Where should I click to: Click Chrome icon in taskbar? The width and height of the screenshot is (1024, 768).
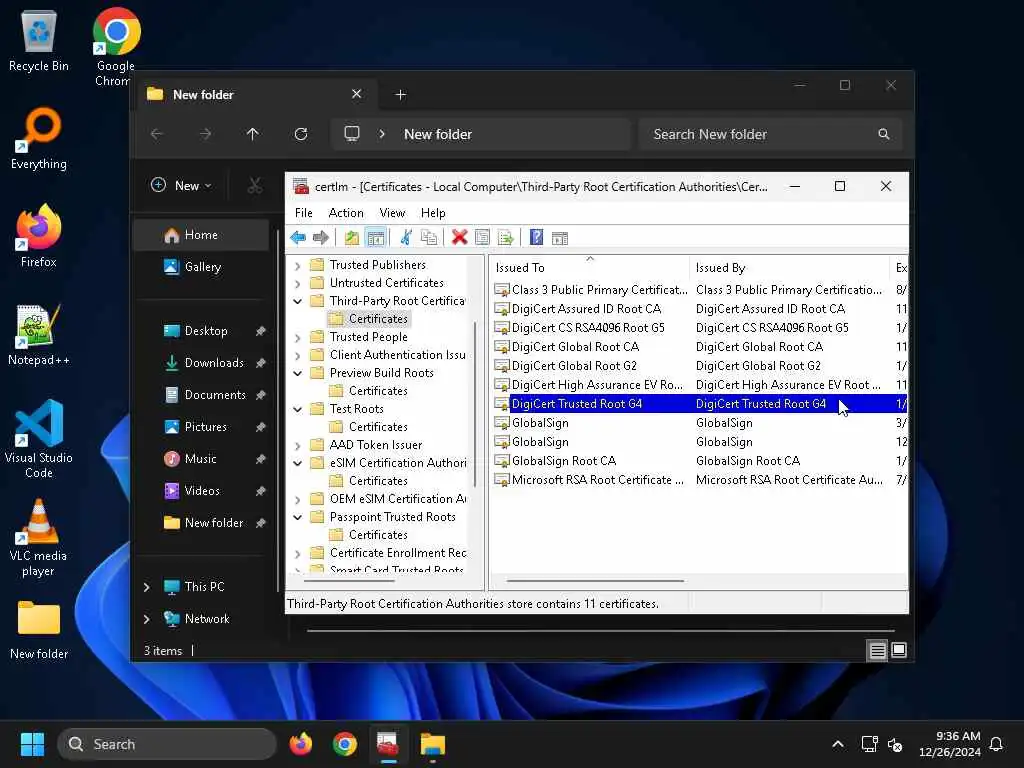pyautogui.click(x=345, y=744)
